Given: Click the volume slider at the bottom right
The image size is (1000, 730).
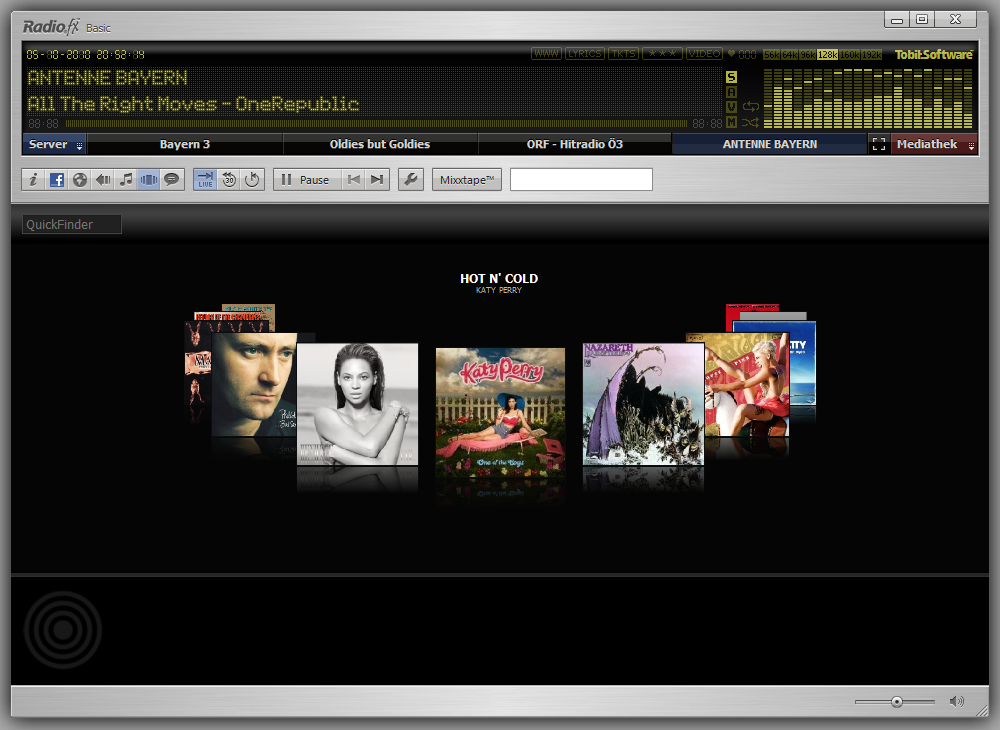Looking at the screenshot, I should [x=896, y=702].
